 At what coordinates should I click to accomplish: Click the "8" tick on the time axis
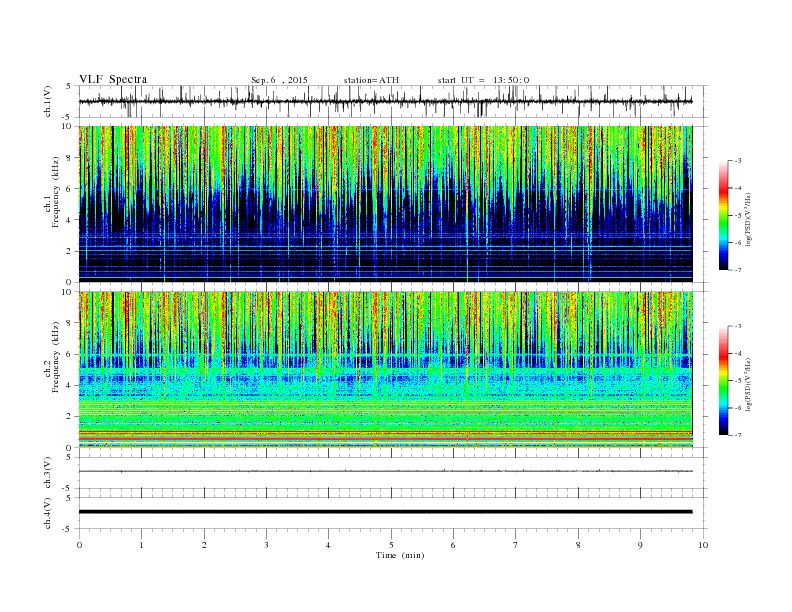(x=578, y=545)
